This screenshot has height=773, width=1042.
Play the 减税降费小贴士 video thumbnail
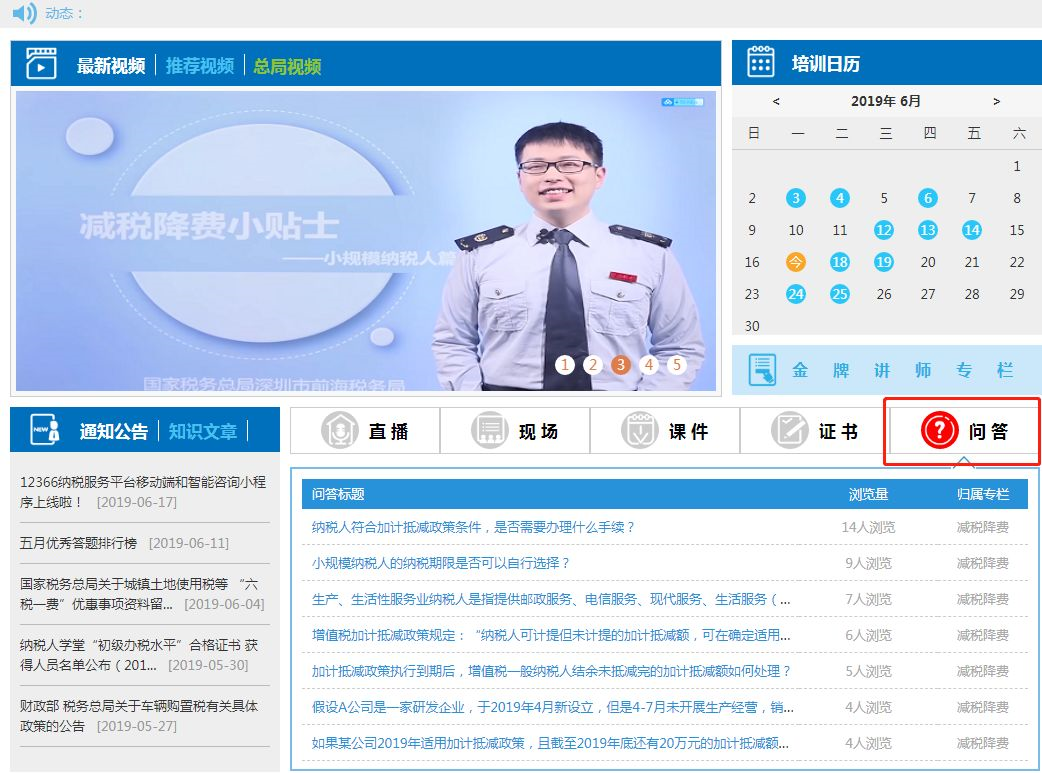point(365,240)
